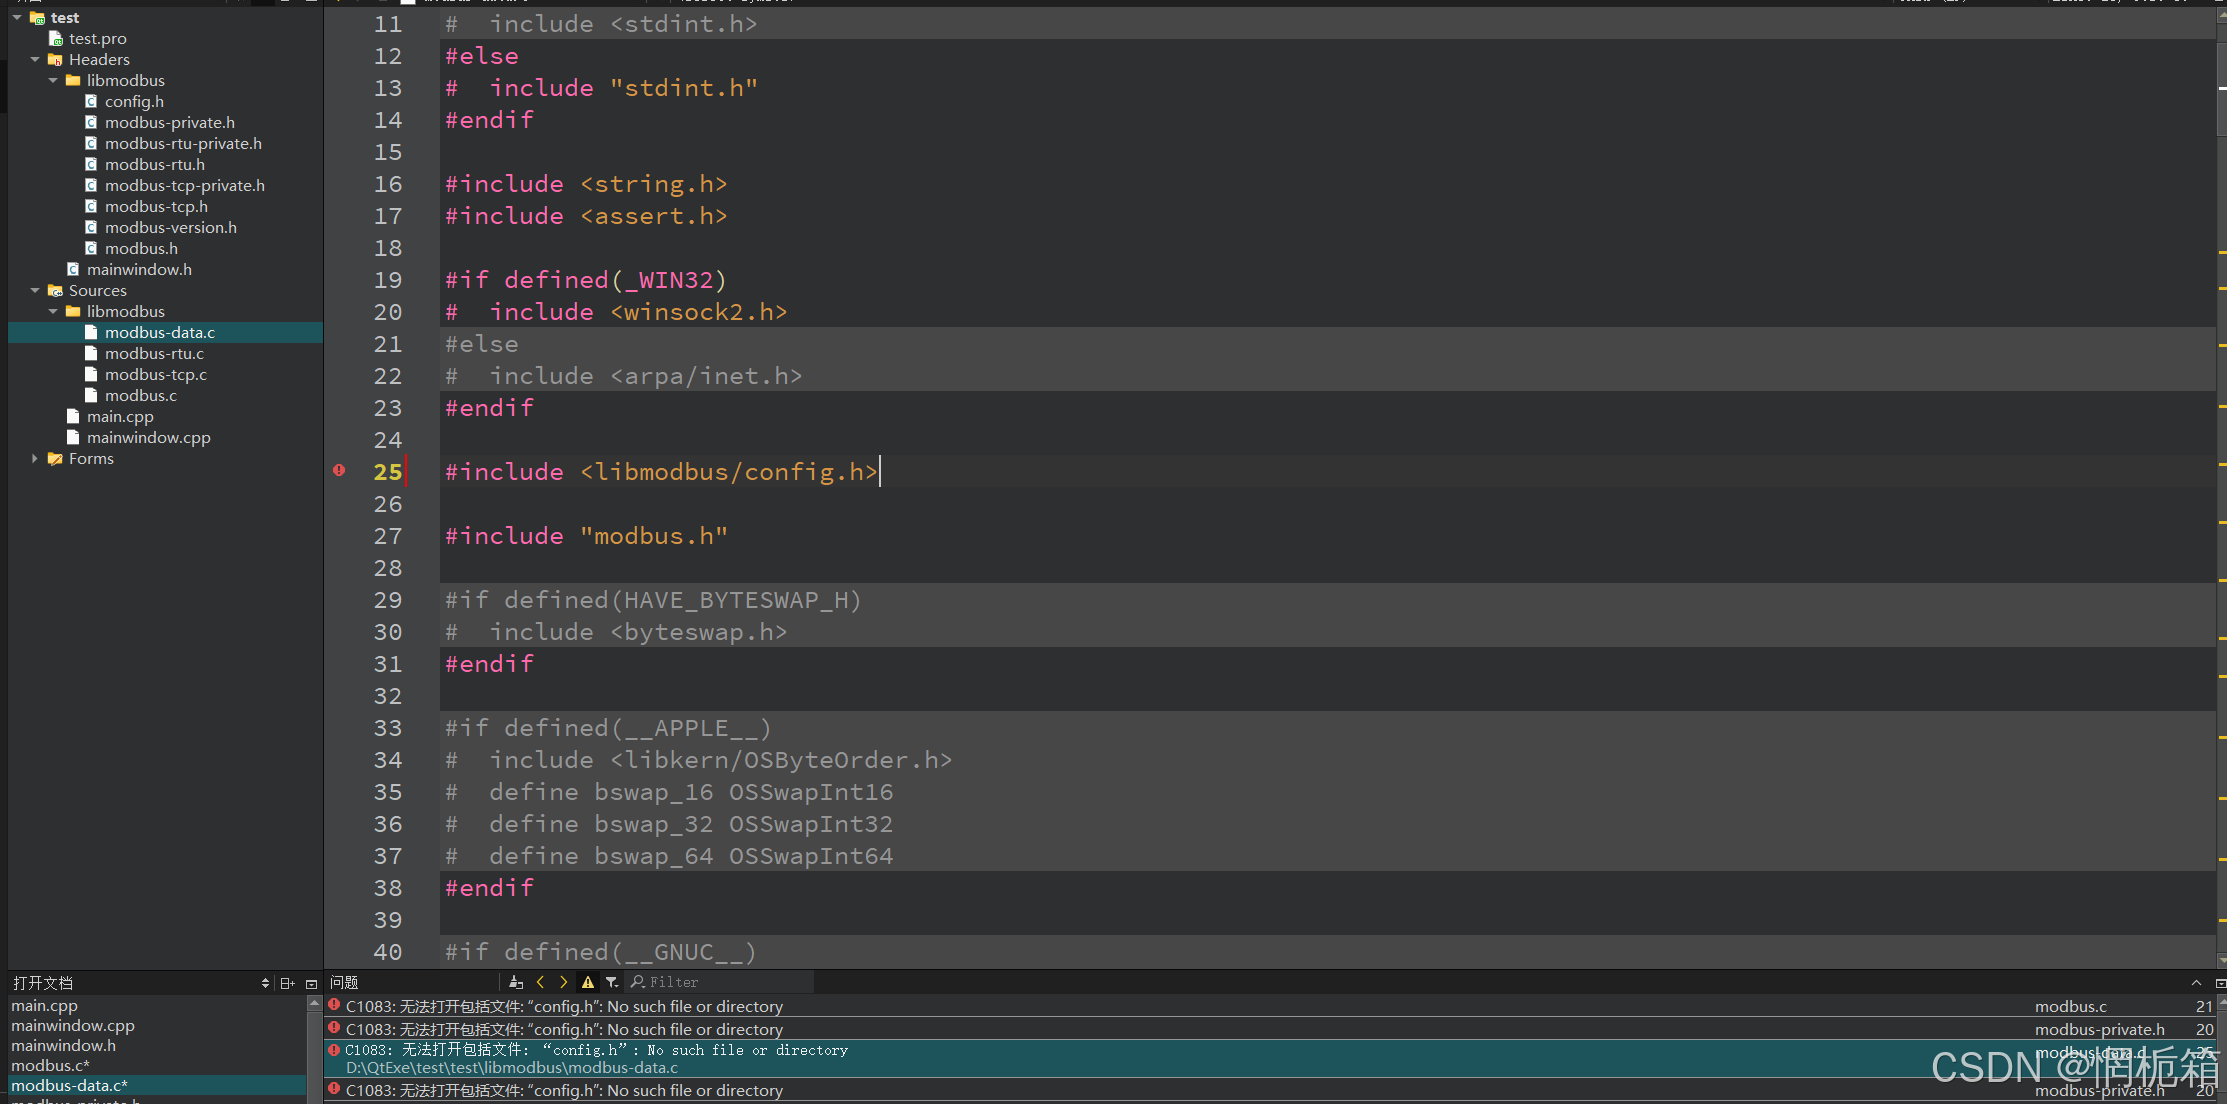Image resolution: width=2227 pixels, height=1104 pixels.
Task: Collapse the issues pane with the arrow
Action: 2195,983
